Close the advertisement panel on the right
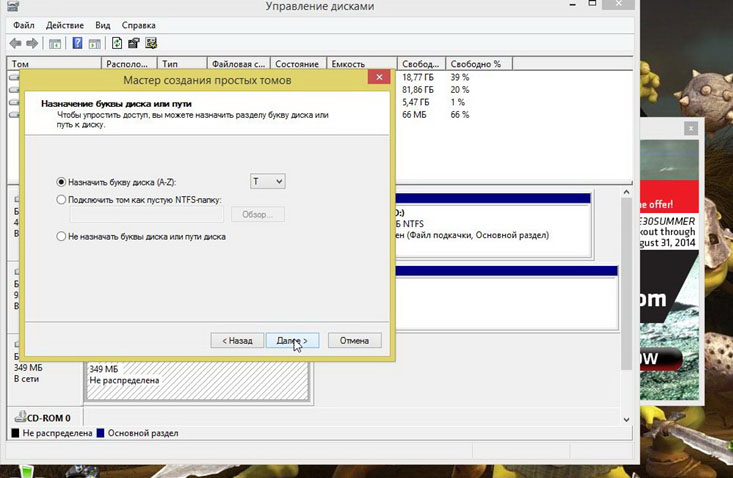The height and width of the screenshot is (478, 733). [x=690, y=128]
